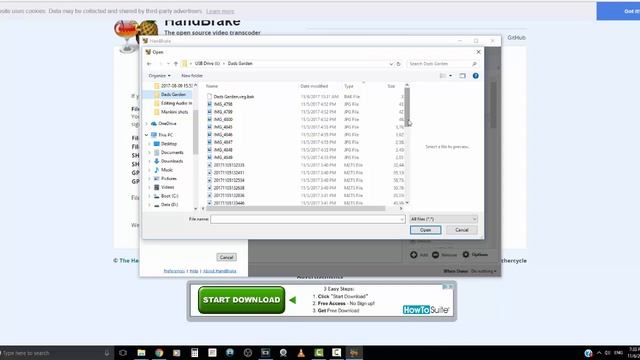This screenshot has height=360, width=640.
Task: Sort files by Size column
Action: point(391,86)
